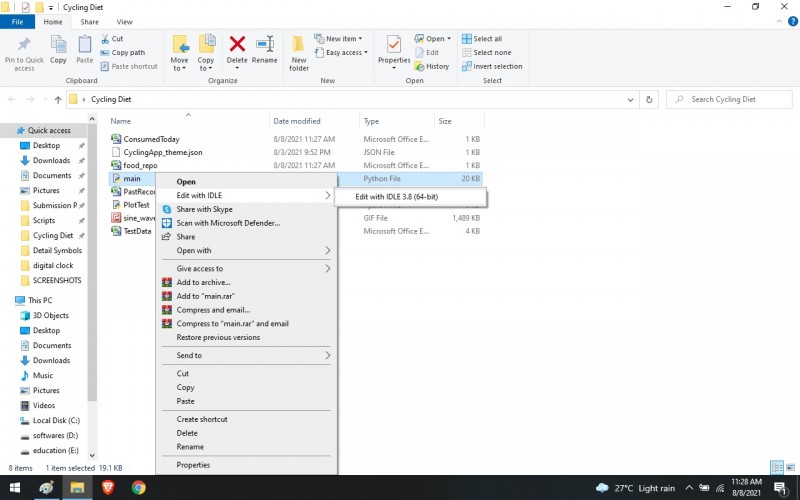
Task: Click the red Delete icon in ribbon
Action: pyautogui.click(x=237, y=44)
